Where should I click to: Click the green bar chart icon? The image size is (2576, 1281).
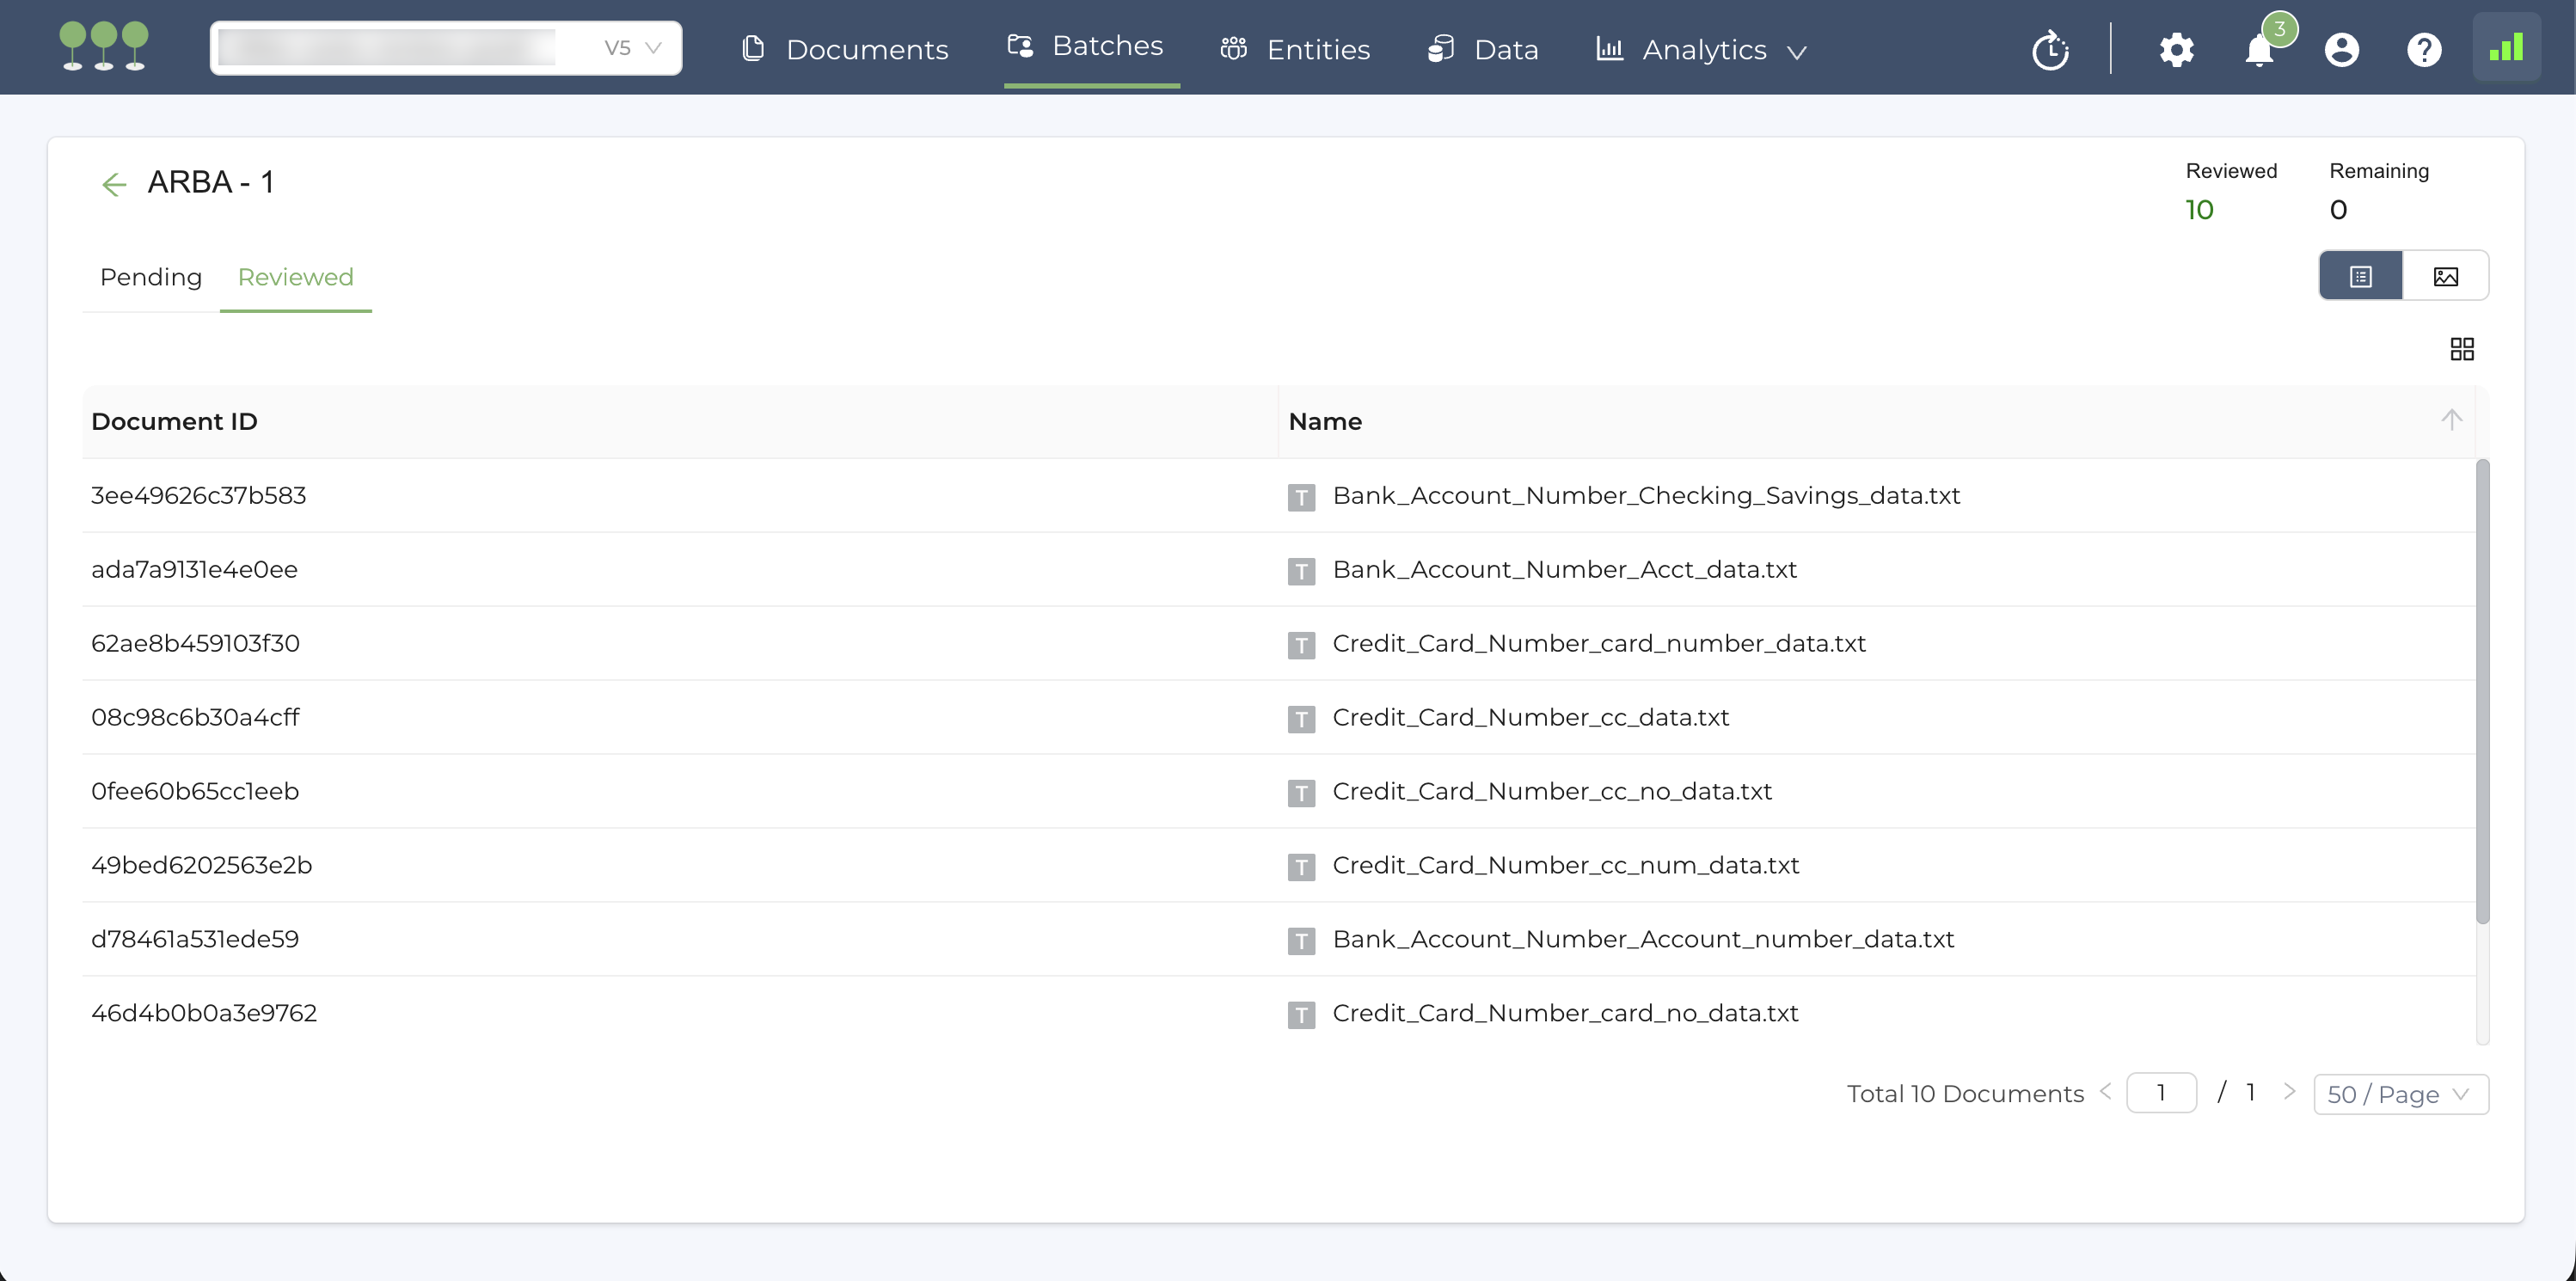click(2506, 48)
